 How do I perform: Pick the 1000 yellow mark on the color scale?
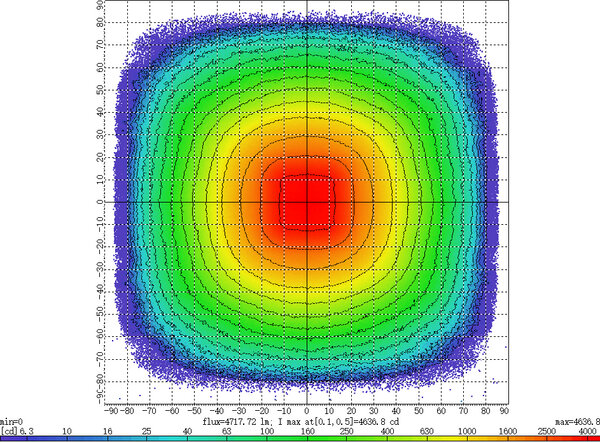point(467,431)
